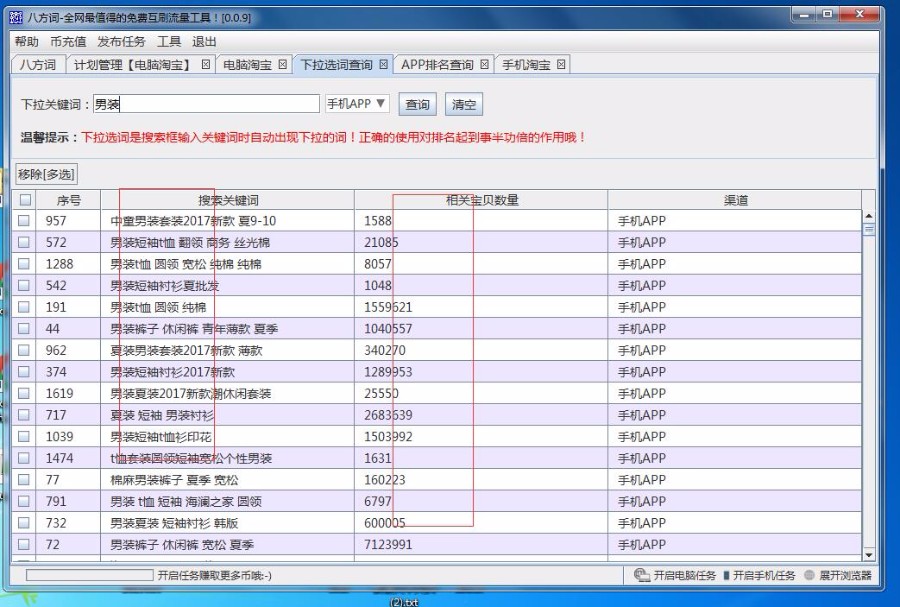Click the 移除[多选] button

46,174
